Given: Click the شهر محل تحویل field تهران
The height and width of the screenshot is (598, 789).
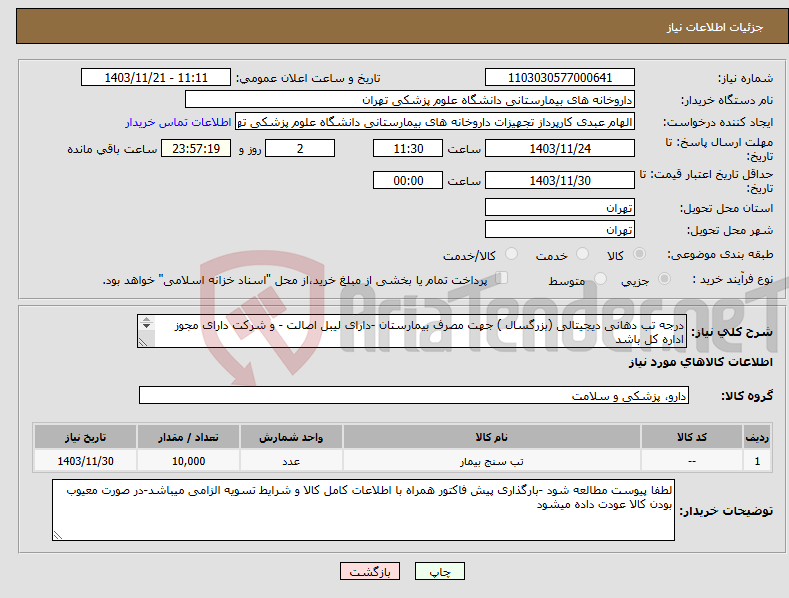Looking at the screenshot, I should pos(560,230).
